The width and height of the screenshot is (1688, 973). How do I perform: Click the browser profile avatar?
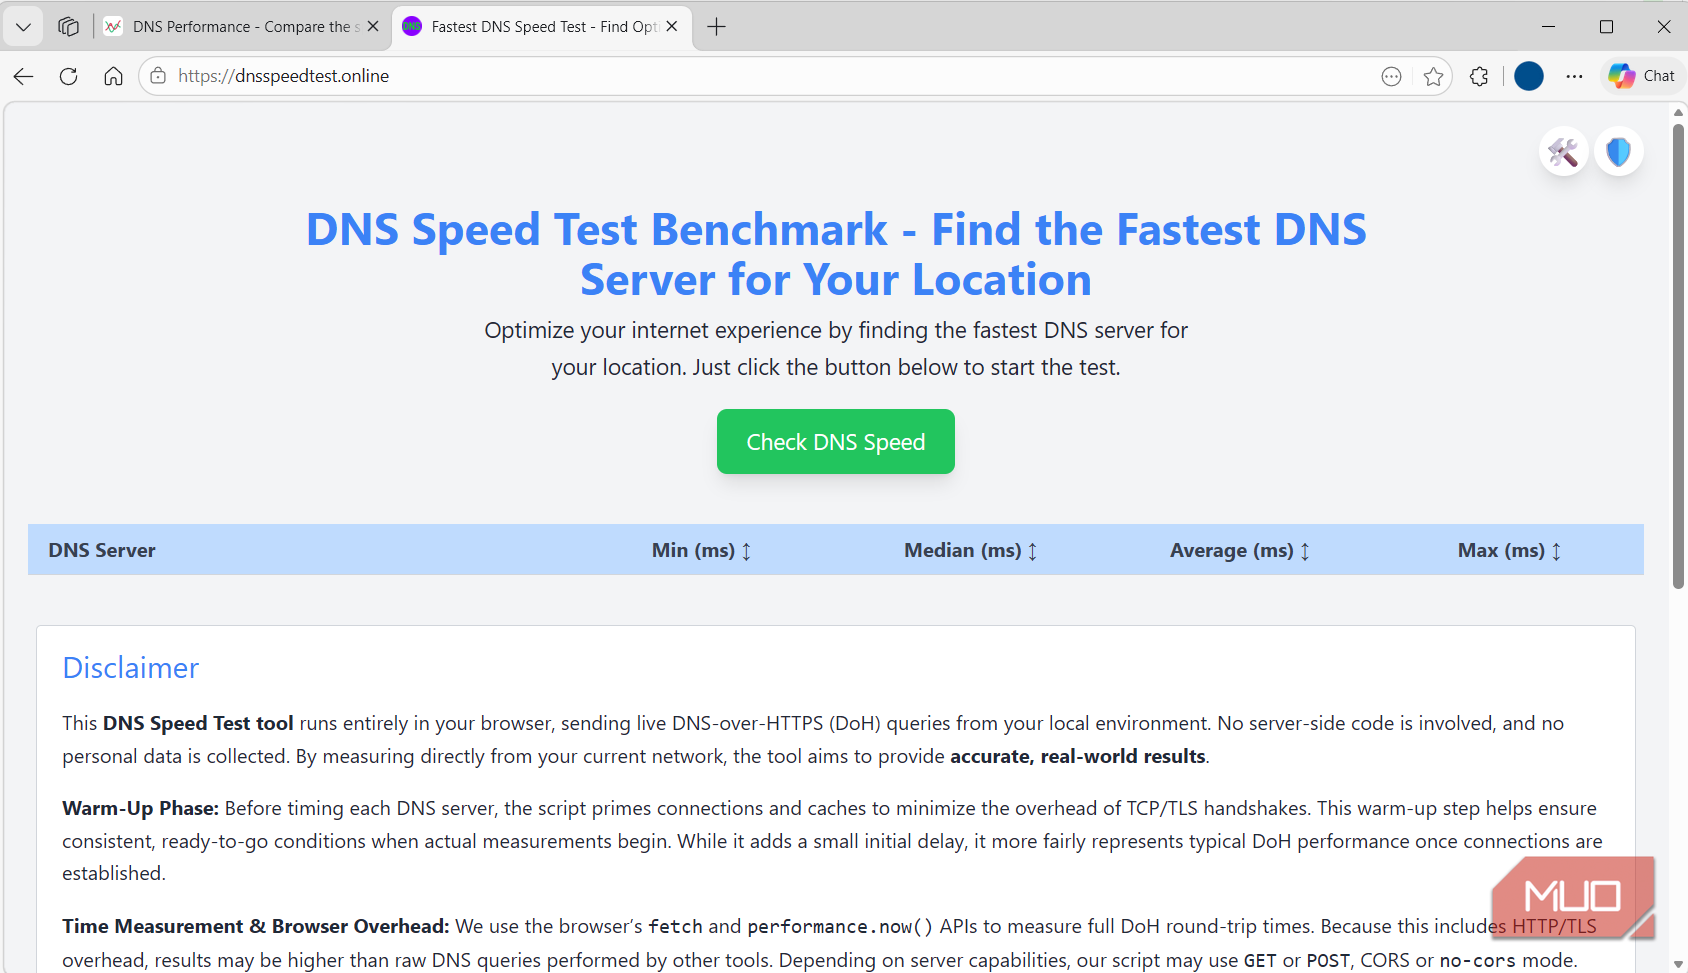[x=1529, y=76]
